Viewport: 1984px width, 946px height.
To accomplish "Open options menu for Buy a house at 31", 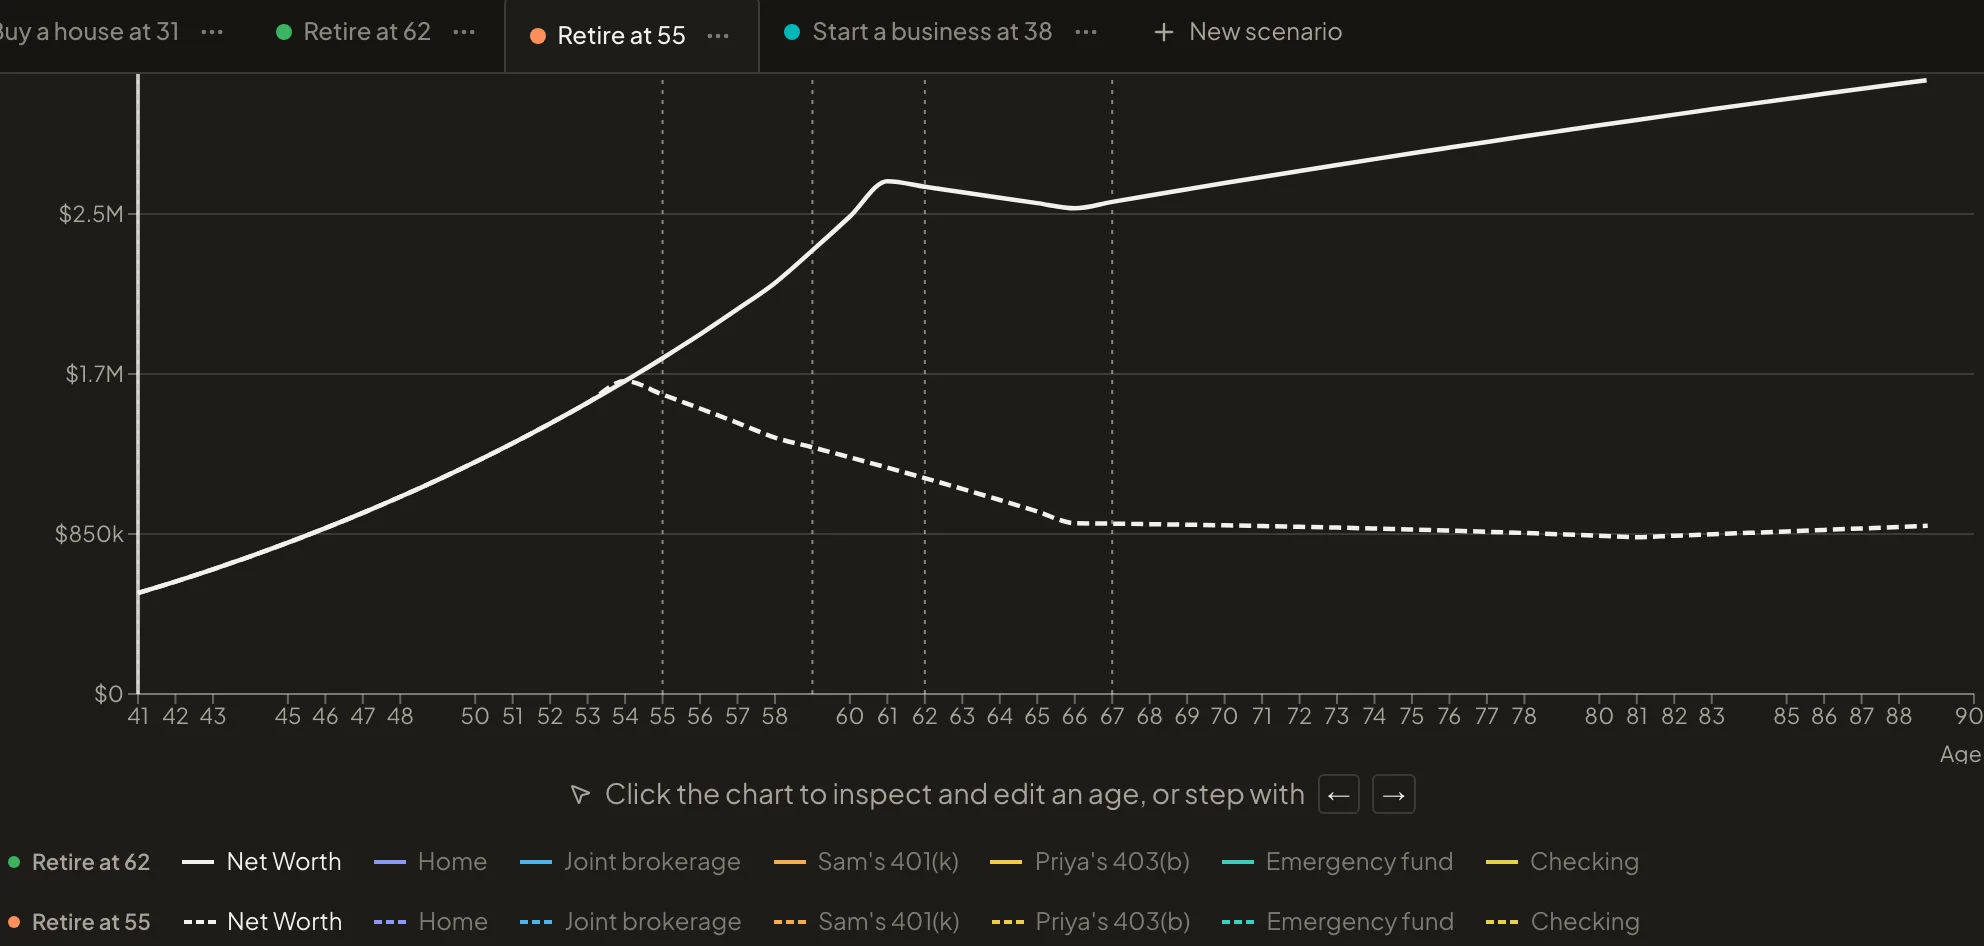I will pyautogui.click(x=212, y=32).
